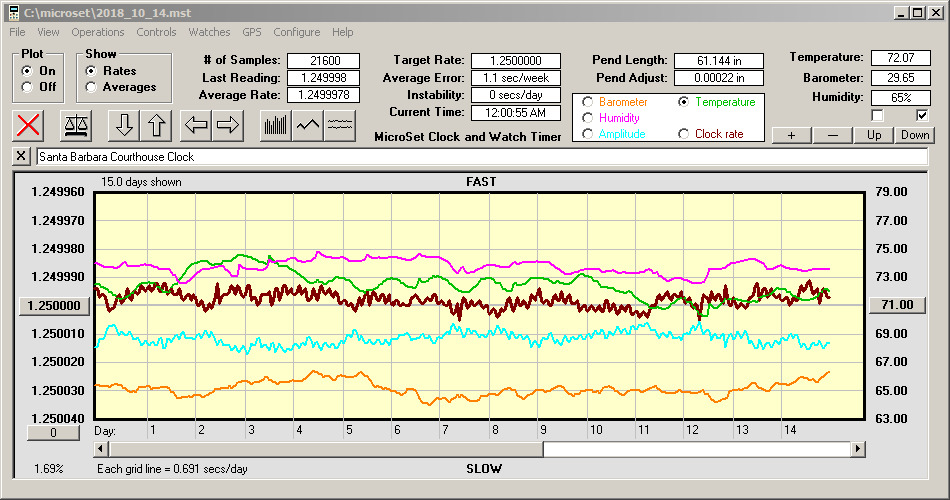Click the horizontal scrollbar thumb
Screen dimensions: 950x500
tap(326, 449)
